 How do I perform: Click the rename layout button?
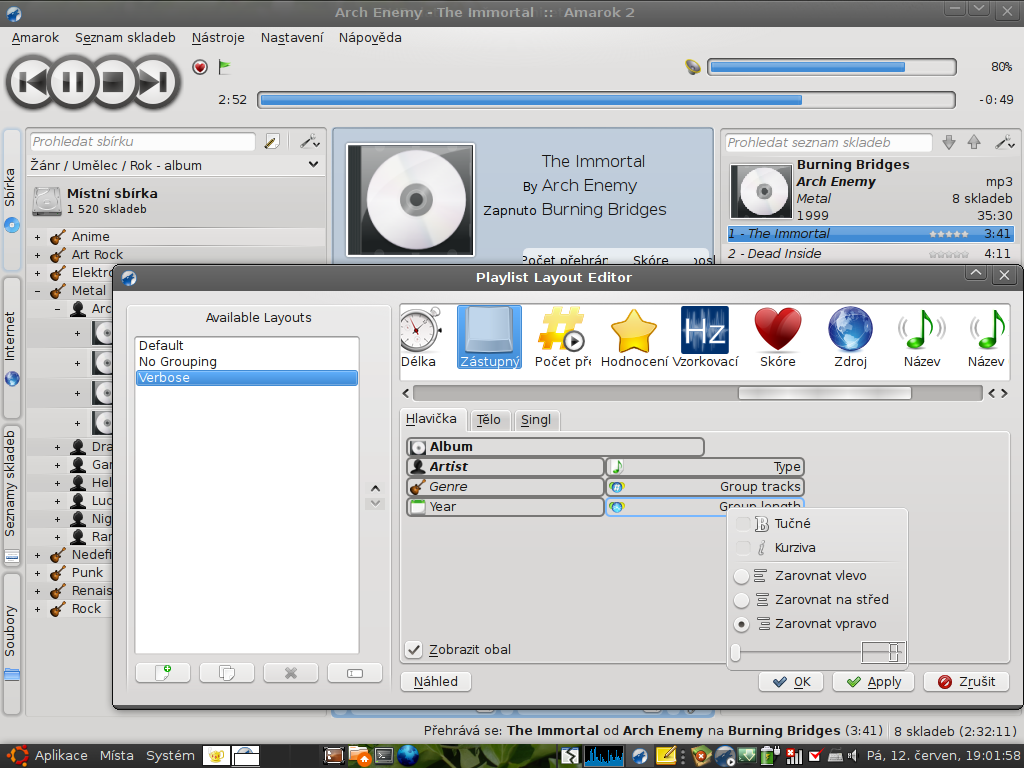[355, 673]
